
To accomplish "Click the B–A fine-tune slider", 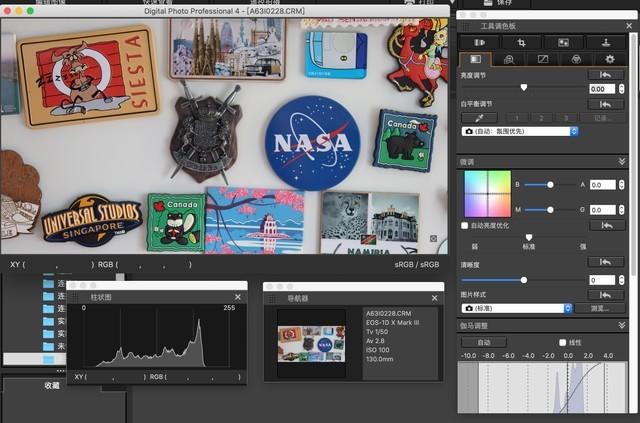I will 550,185.
